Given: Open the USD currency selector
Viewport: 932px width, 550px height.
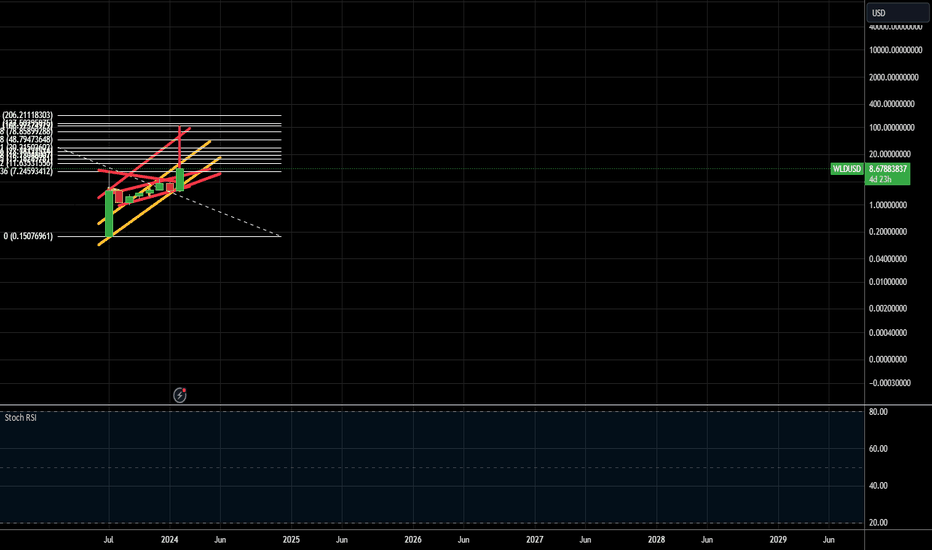Looking at the screenshot, I should tap(898, 12).
